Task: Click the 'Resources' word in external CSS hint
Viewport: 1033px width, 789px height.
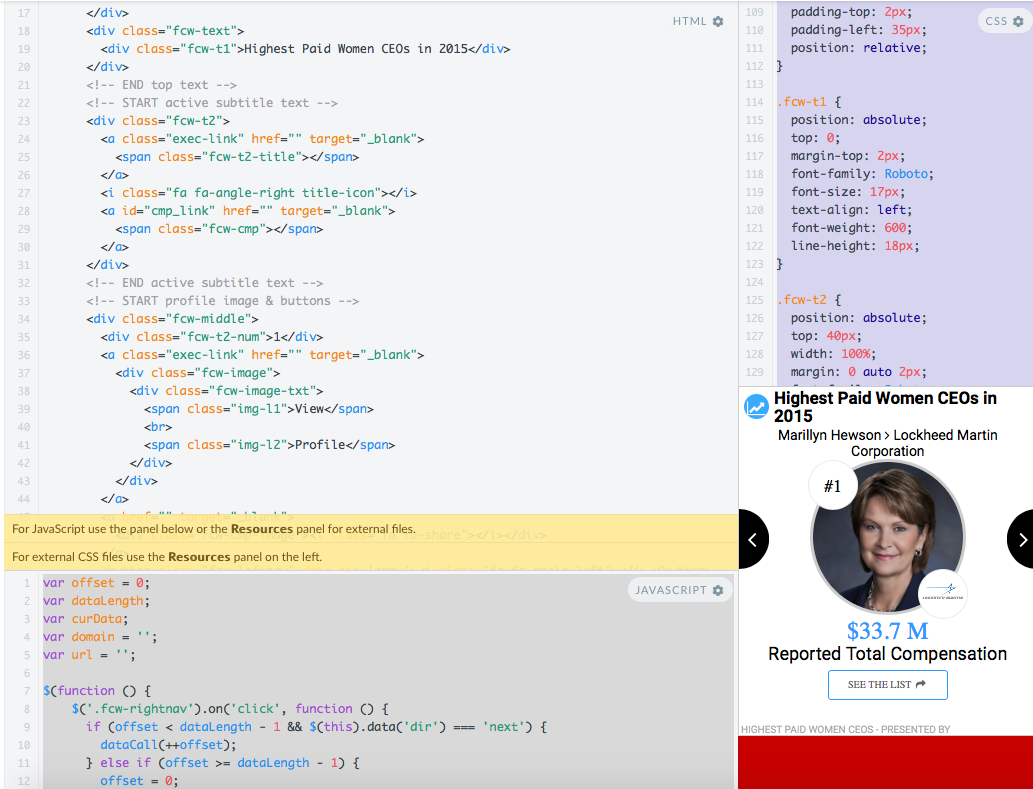Action: pos(199,557)
